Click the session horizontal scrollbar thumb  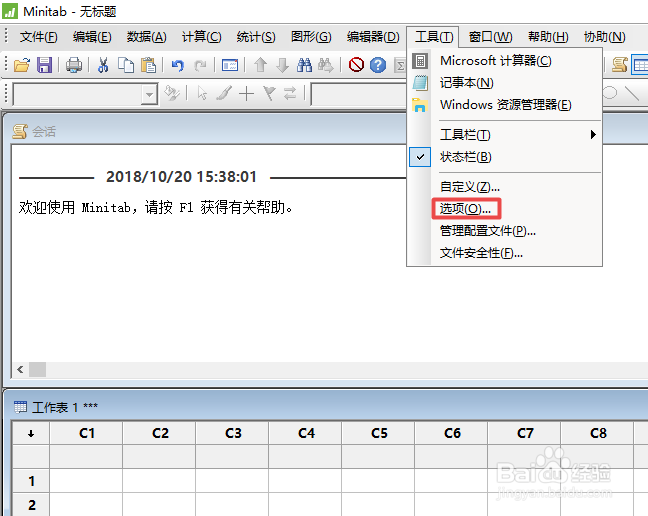[37, 369]
